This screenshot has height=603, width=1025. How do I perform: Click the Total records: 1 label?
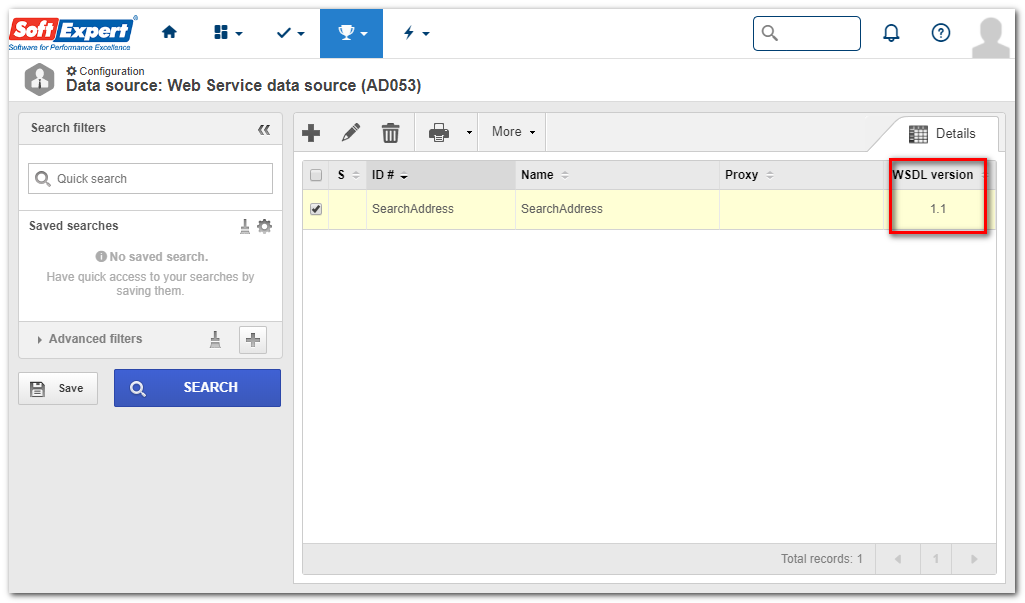pos(822,559)
